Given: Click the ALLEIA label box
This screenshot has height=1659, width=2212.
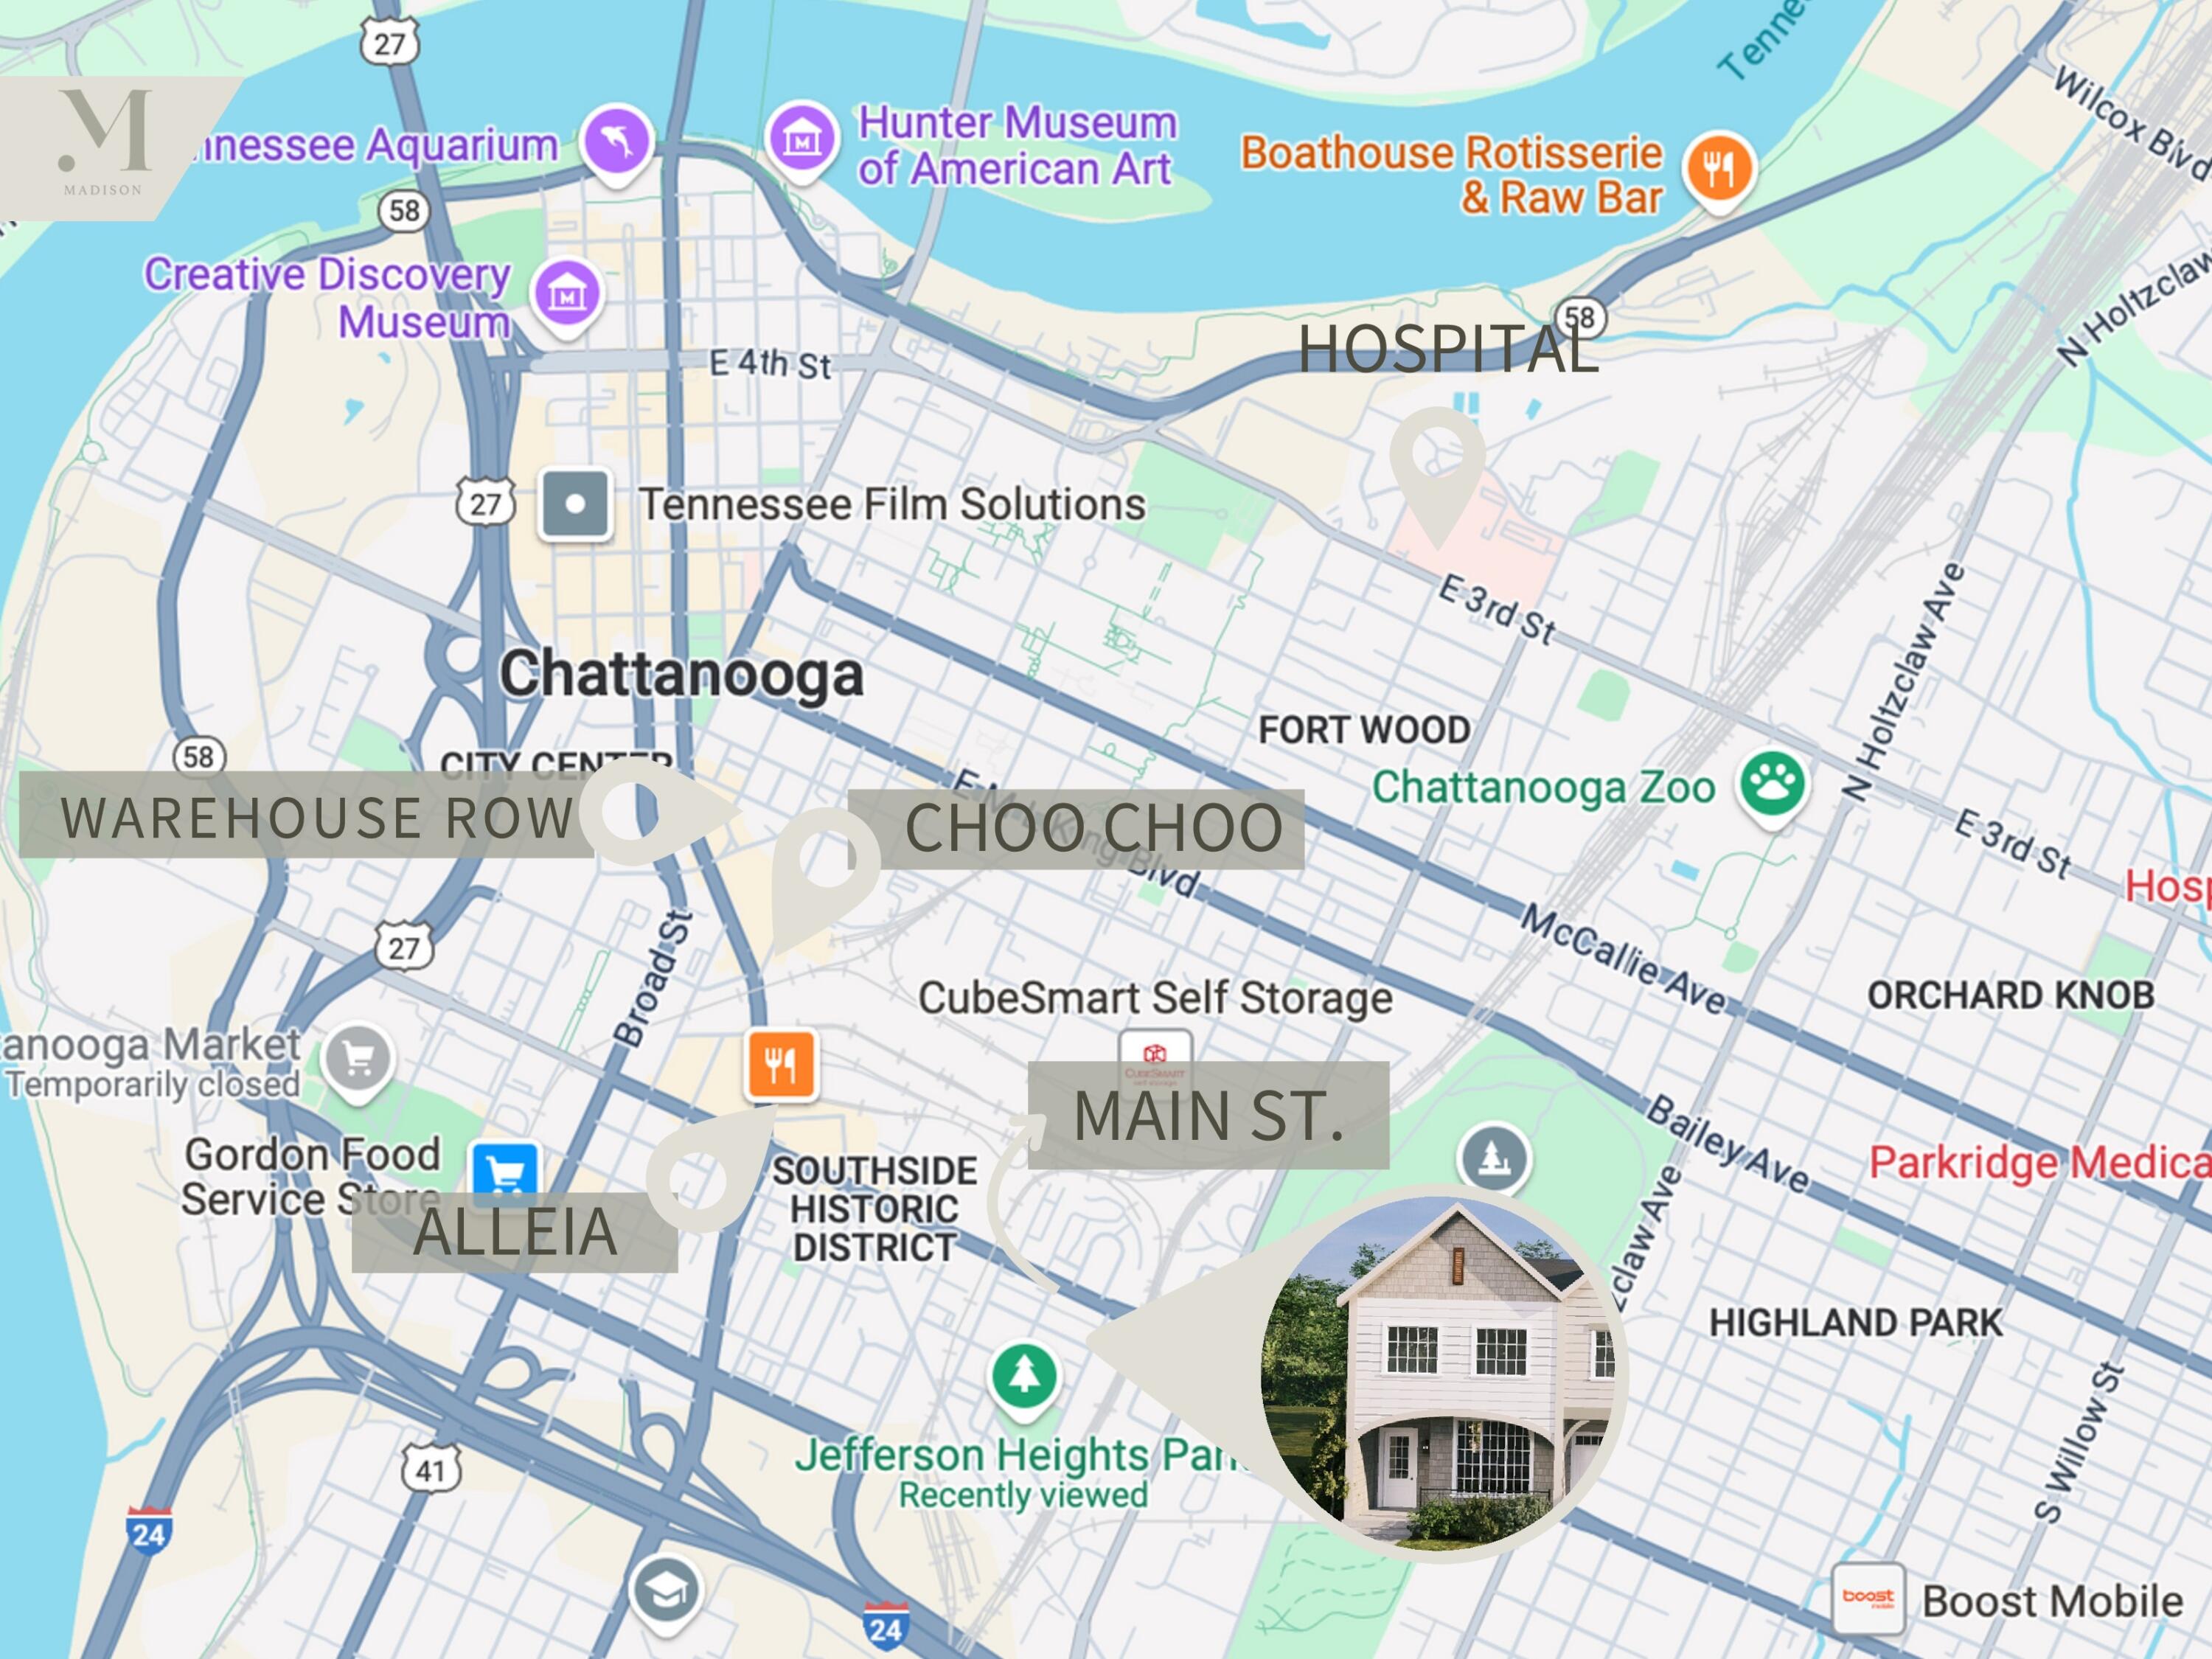Looking at the screenshot, I should tap(515, 1232).
